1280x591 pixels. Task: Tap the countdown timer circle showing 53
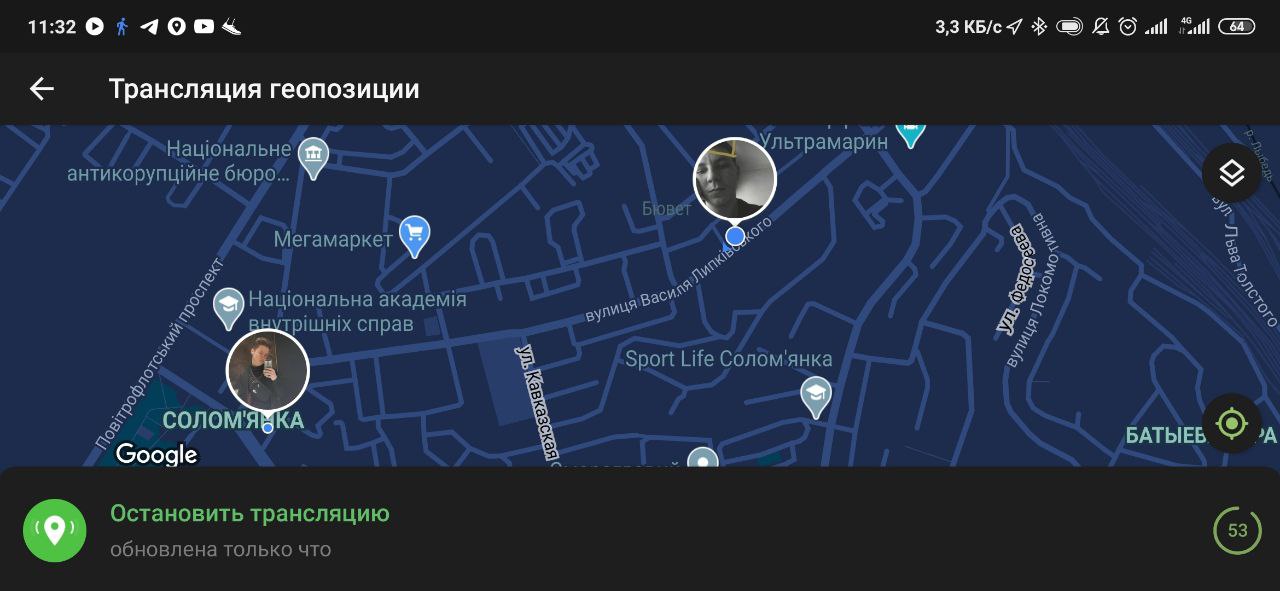click(1237, 530)
